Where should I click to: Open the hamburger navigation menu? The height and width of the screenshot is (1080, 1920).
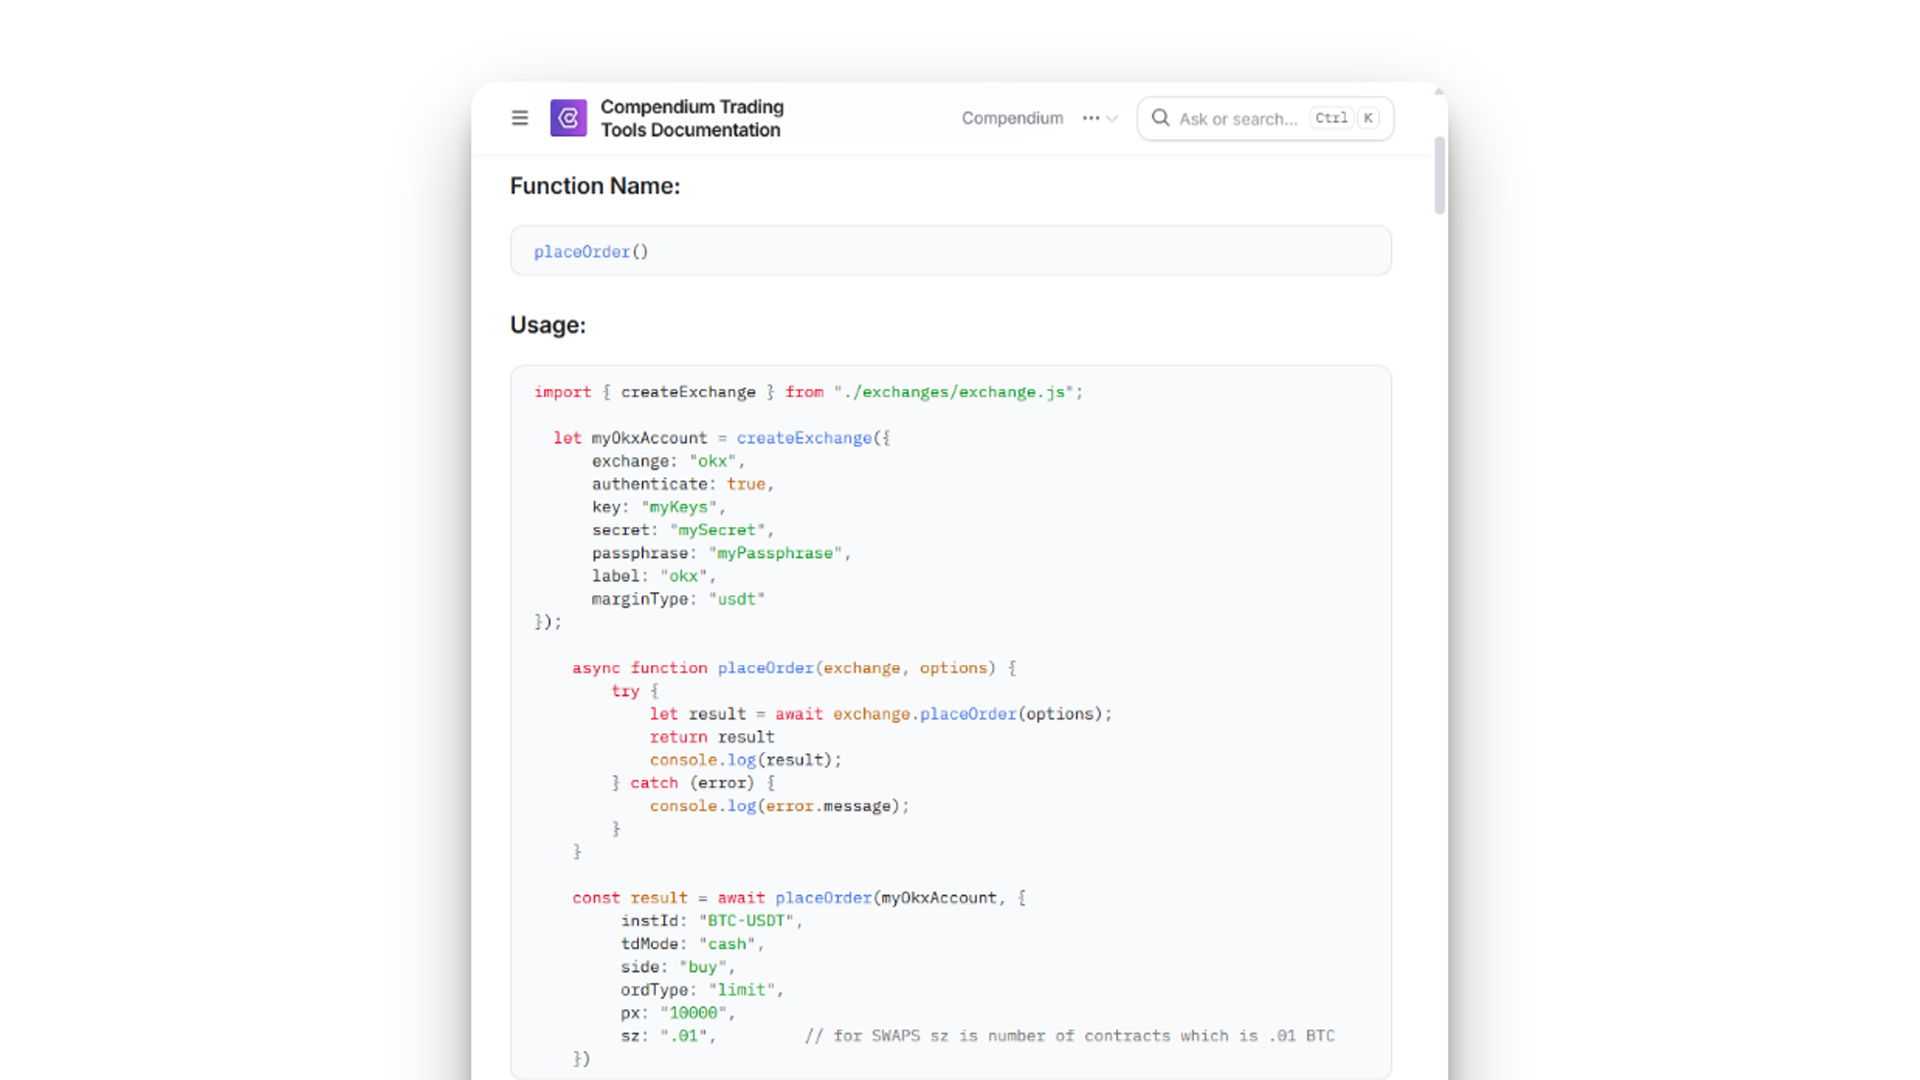click(x=519, y=118)
